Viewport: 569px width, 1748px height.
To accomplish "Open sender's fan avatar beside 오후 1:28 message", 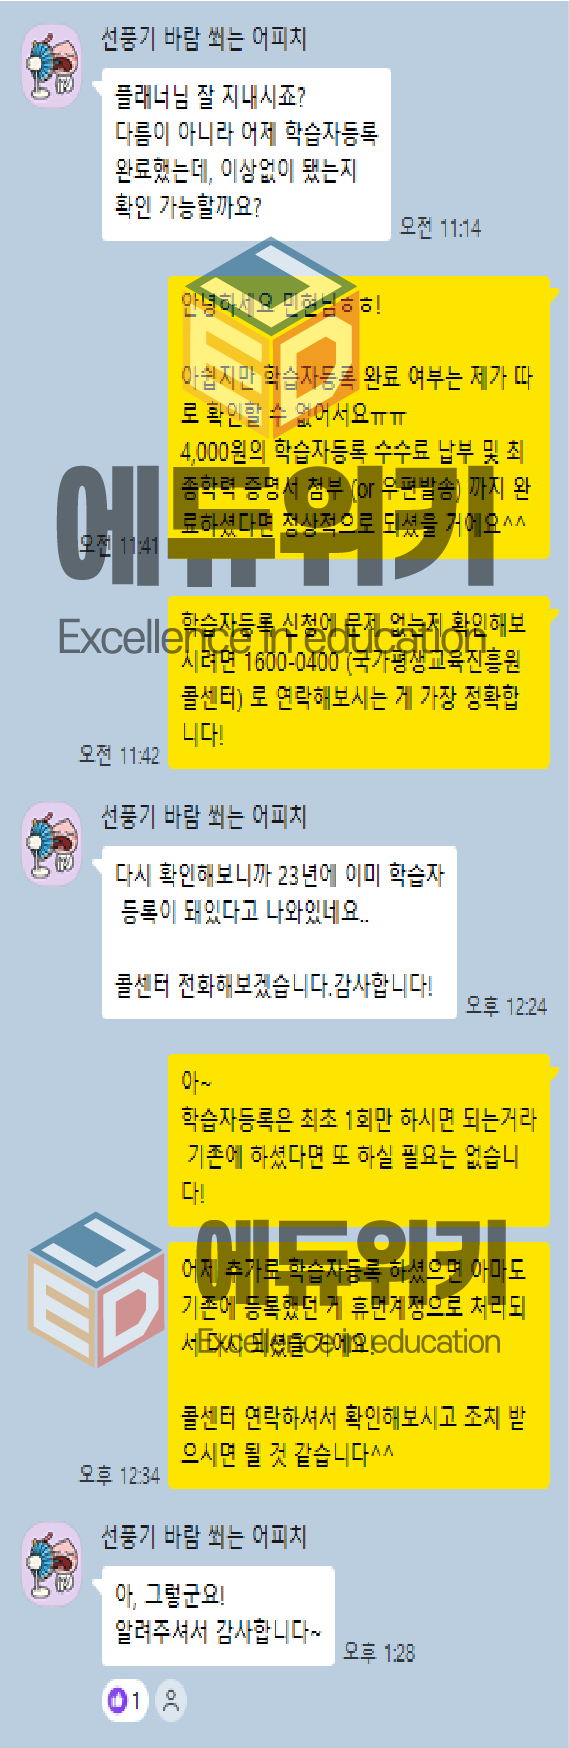I will [x=52, y=1564].
